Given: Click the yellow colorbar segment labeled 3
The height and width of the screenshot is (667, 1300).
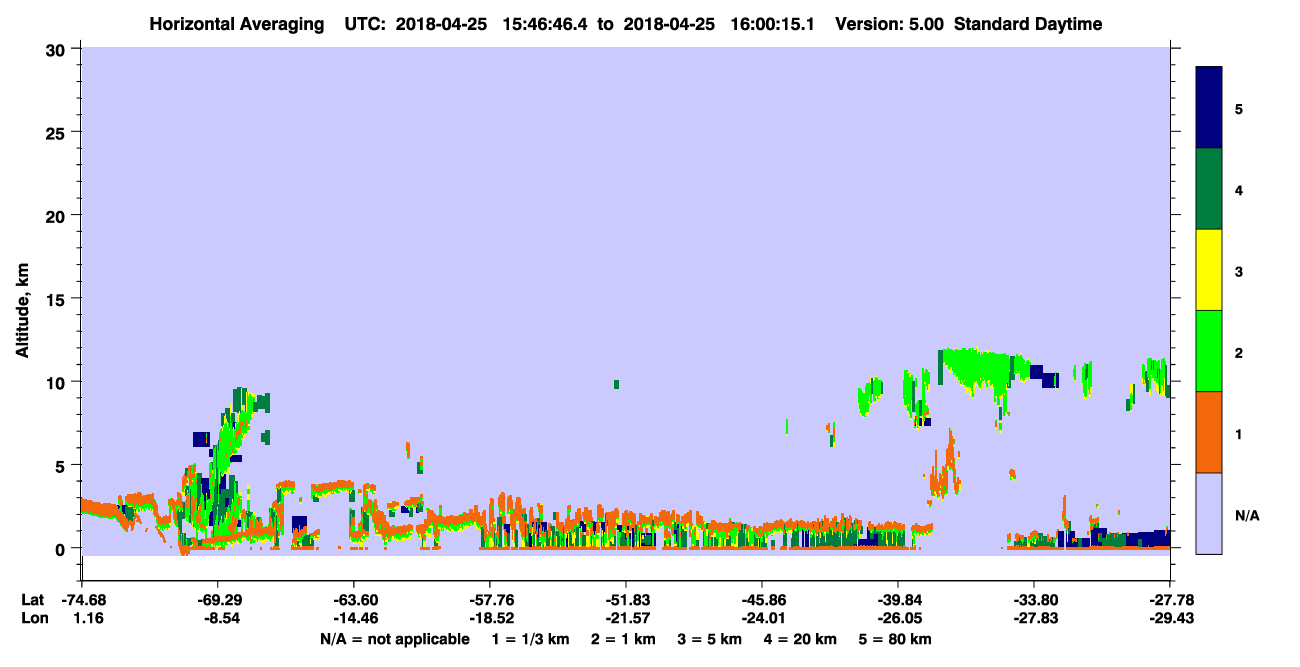Looking at the screenshot, I should [1209, 270].
